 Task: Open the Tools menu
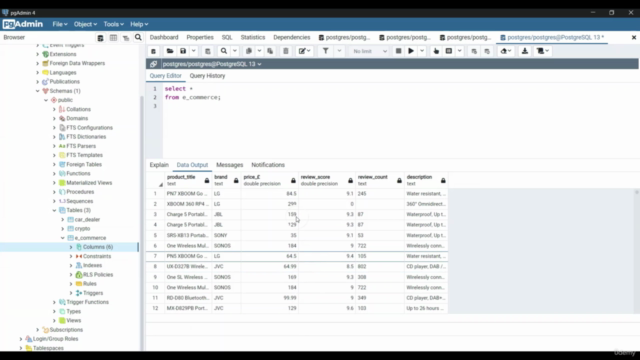(x=113, y=24)
